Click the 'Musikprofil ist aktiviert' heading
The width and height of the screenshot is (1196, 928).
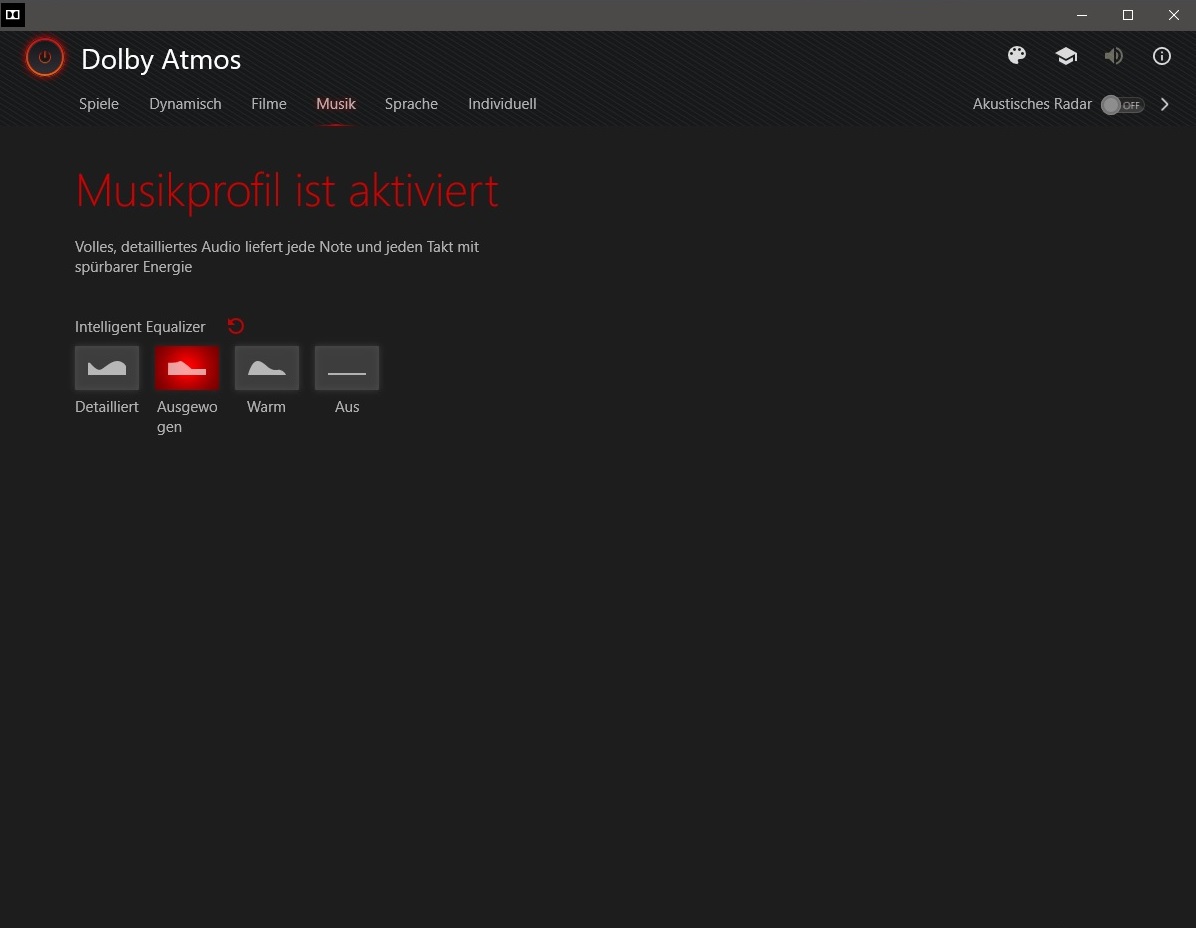[x=287, y=191]
